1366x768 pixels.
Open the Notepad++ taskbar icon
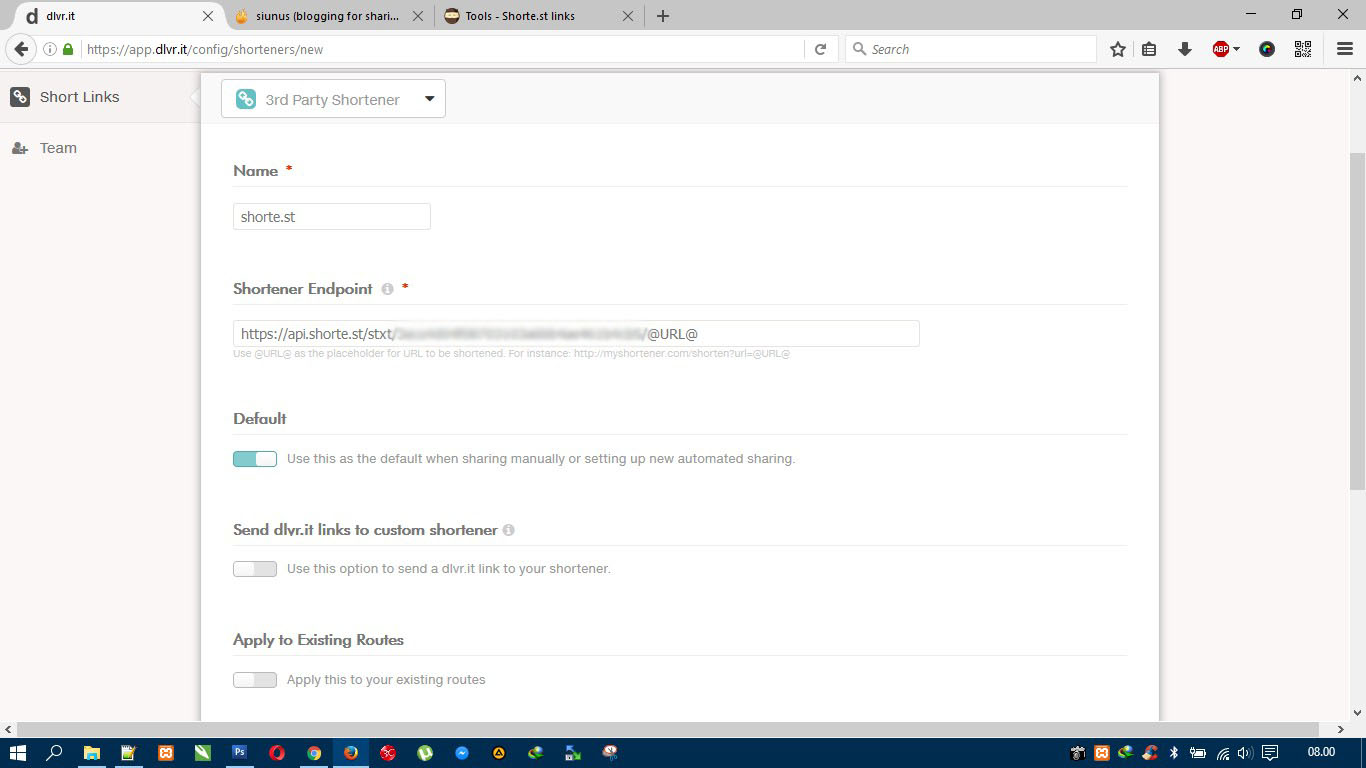click(x=128, y=752)
